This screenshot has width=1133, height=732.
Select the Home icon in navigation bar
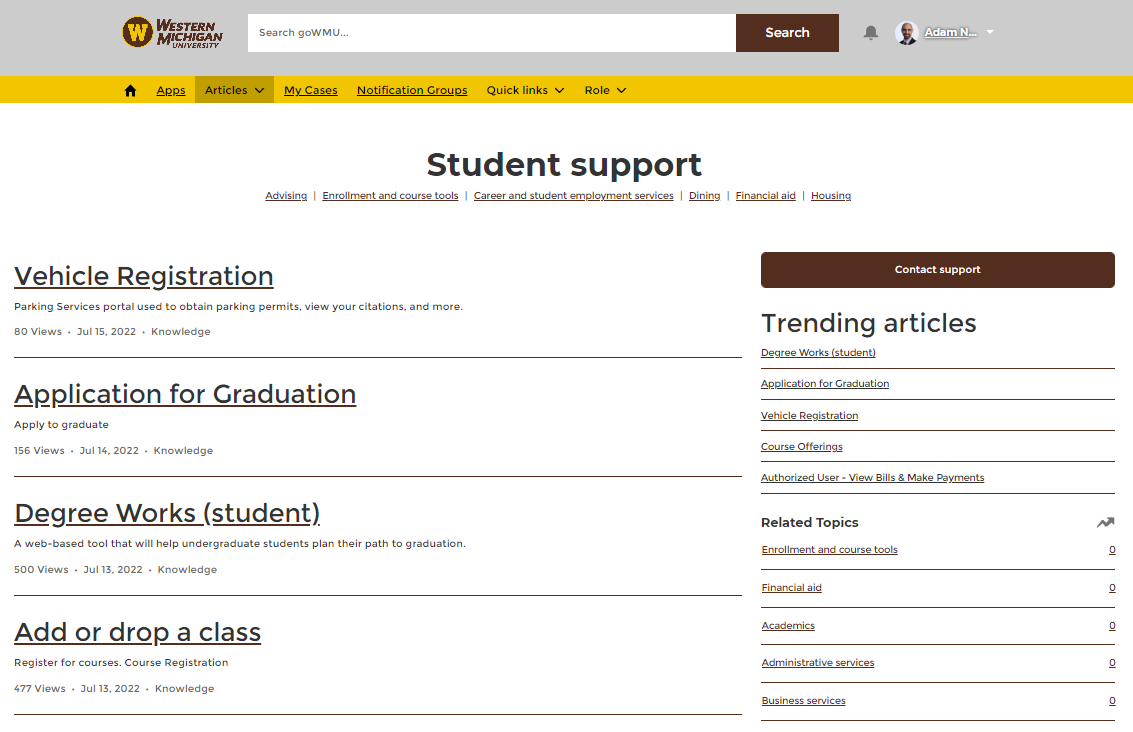point(130,90)
